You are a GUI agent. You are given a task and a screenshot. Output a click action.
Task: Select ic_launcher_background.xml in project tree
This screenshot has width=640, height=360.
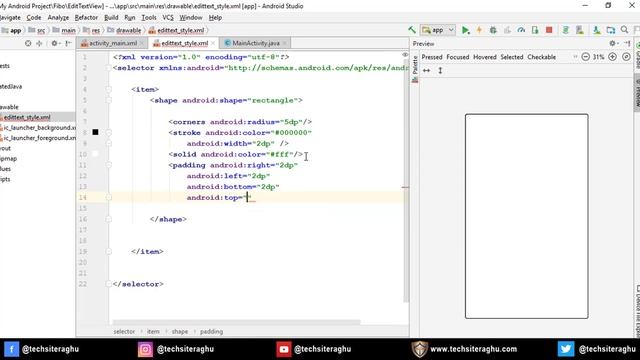point(39,128)
